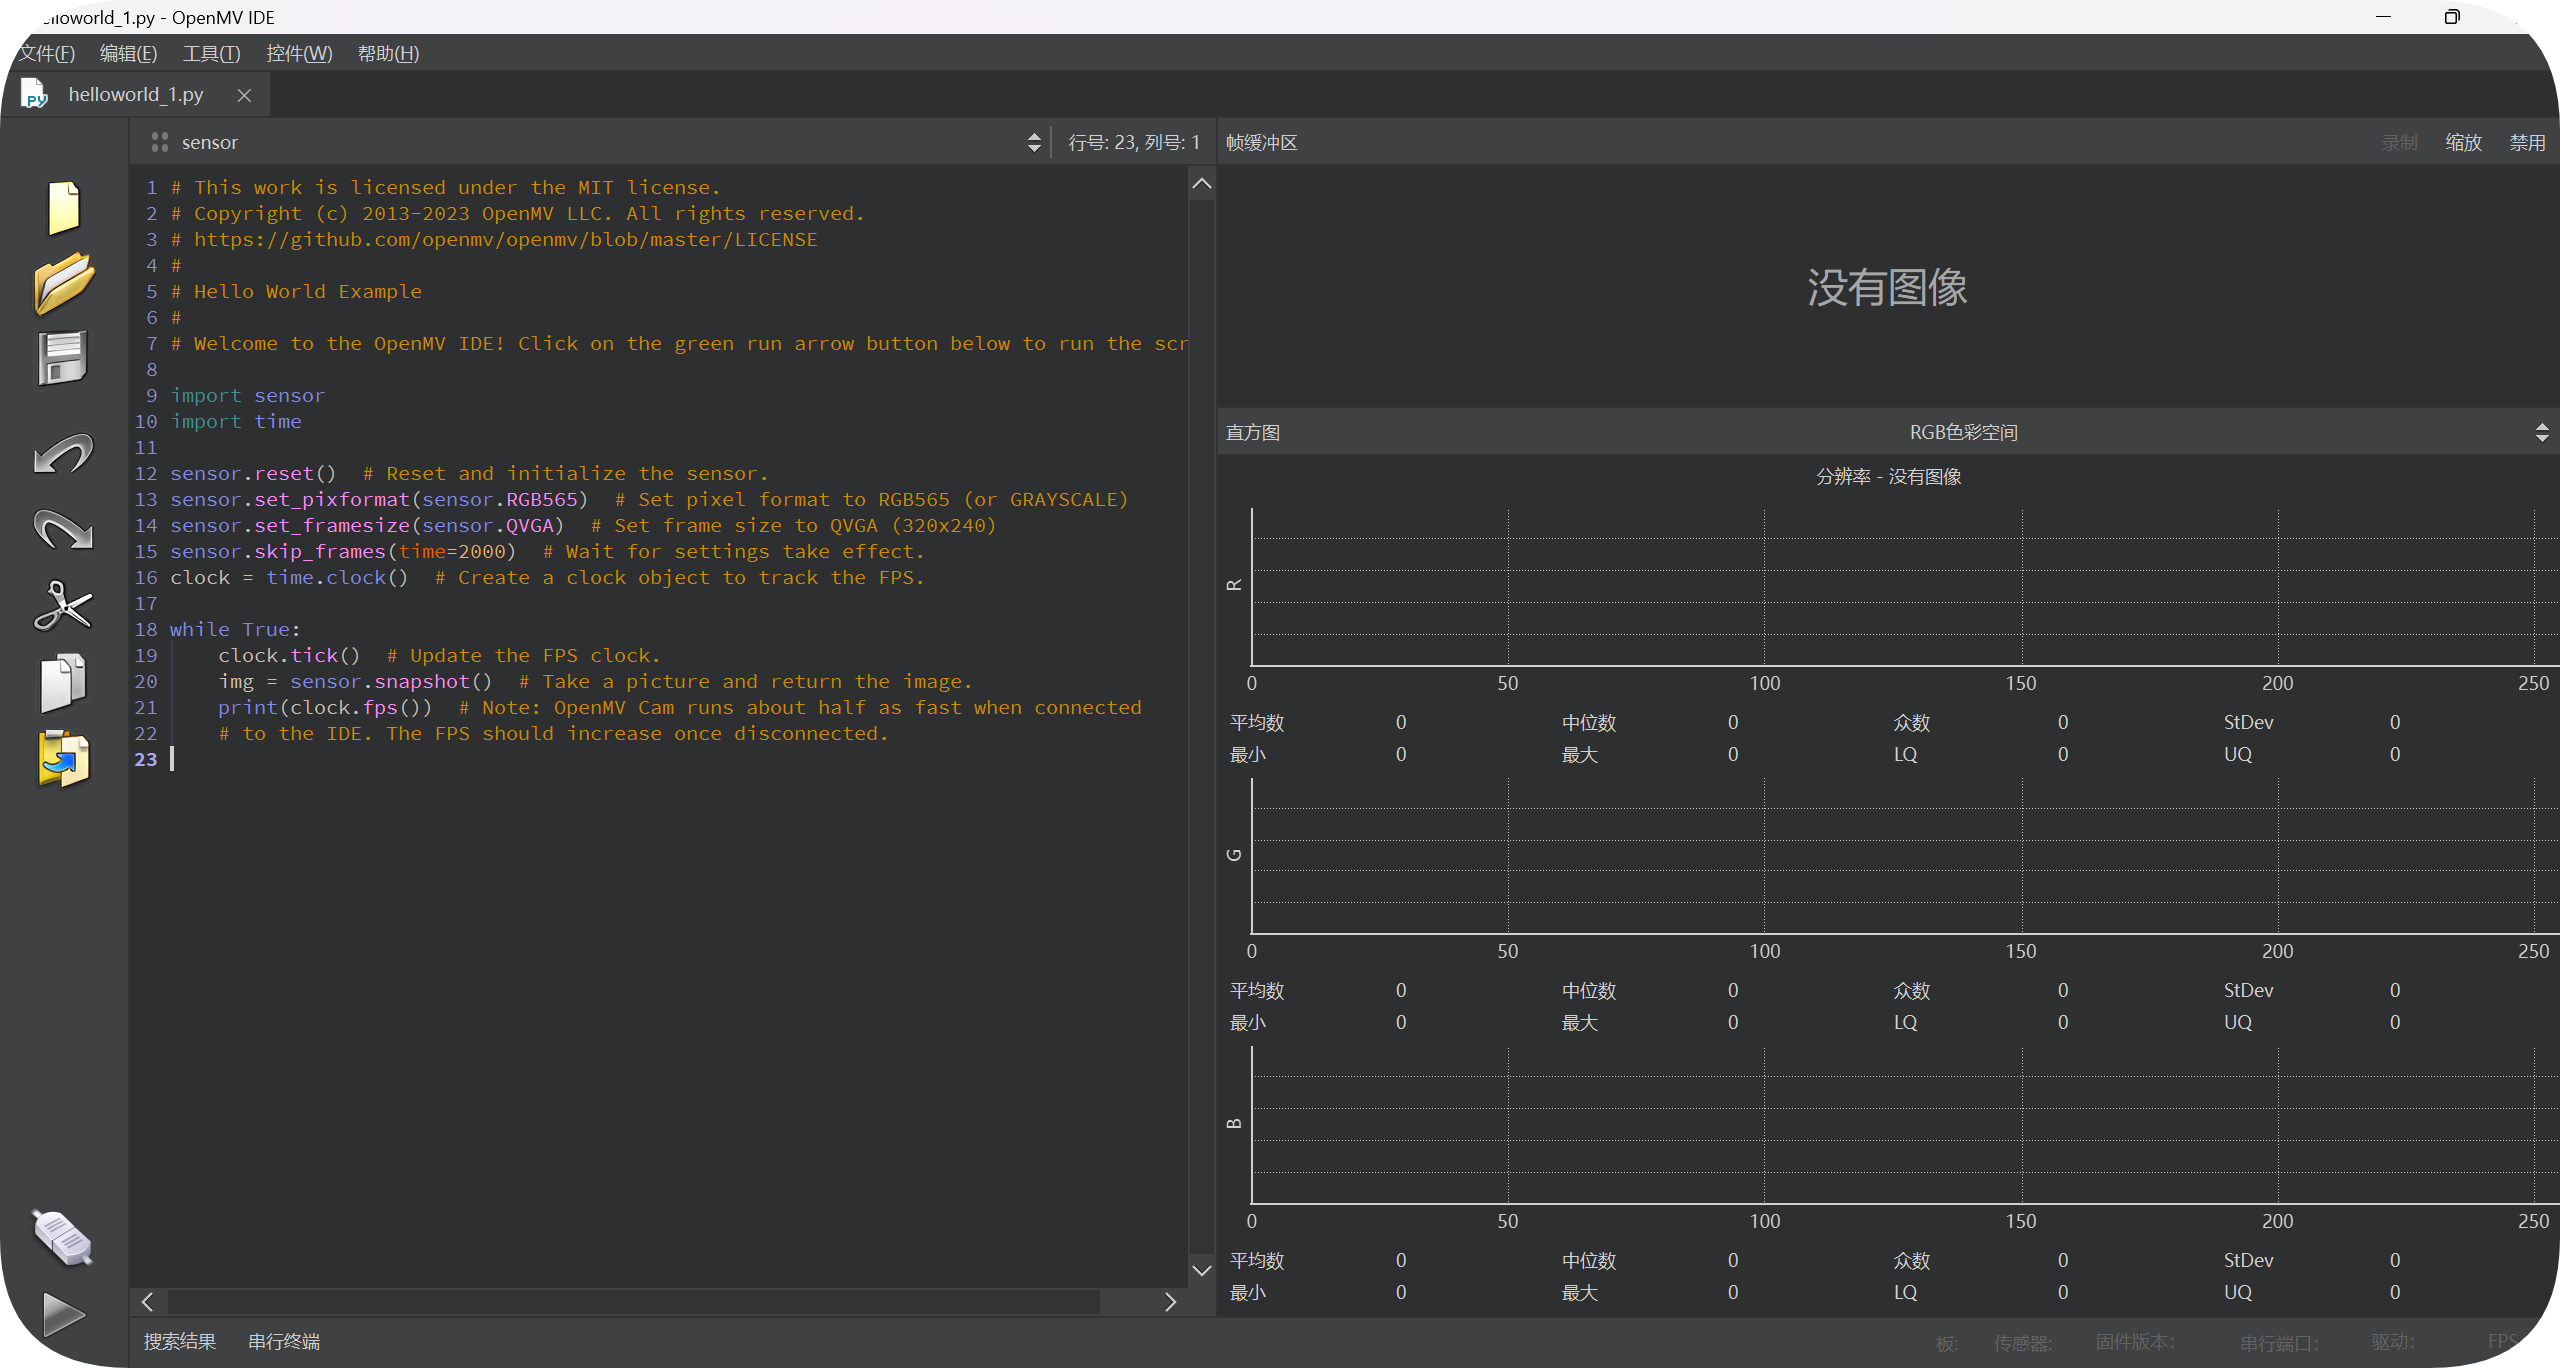Click the 没有图像 framebuffer placeholder

(1887, 287)
